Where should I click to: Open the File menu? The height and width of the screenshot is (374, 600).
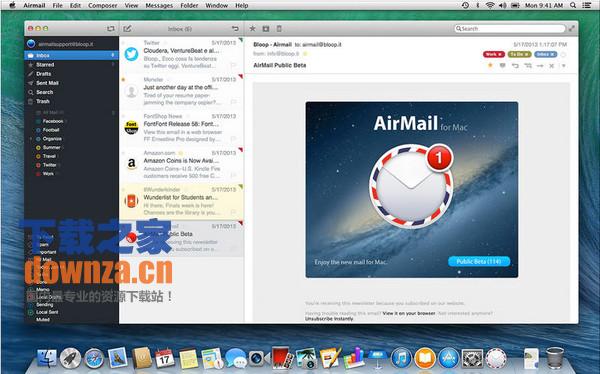click(x=57, y=5)
